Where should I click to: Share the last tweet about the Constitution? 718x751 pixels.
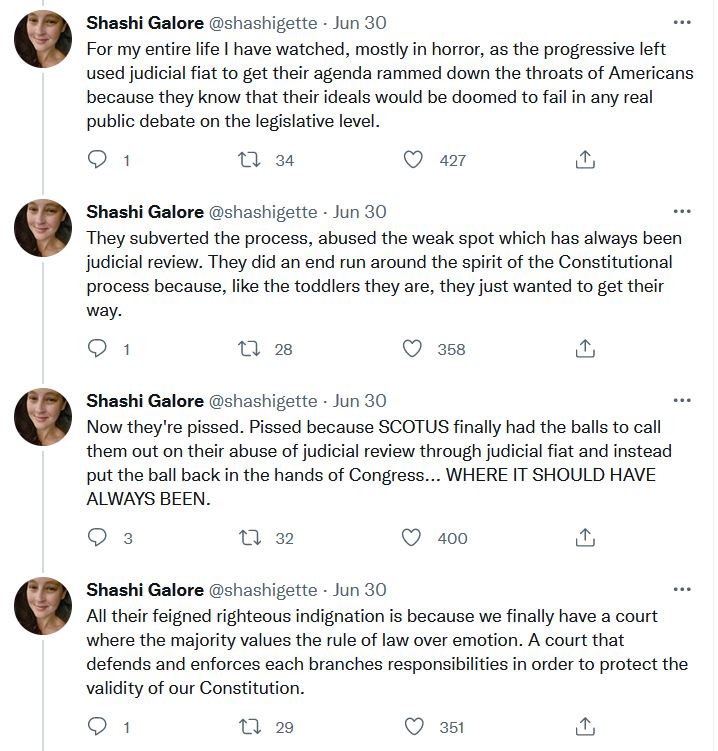[586, 727]
